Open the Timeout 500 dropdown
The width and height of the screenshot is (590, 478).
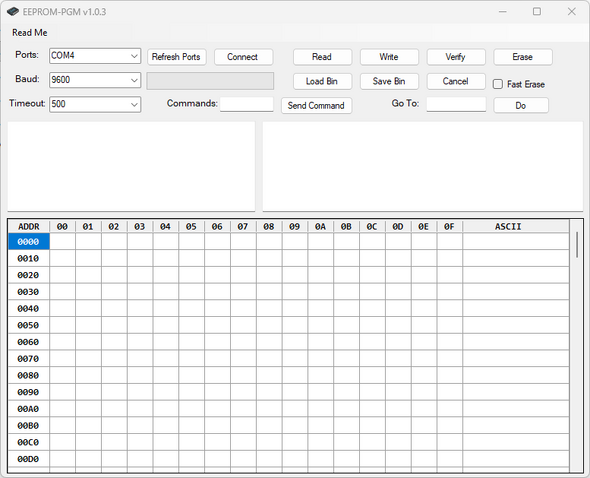click(x=95, y=104)
